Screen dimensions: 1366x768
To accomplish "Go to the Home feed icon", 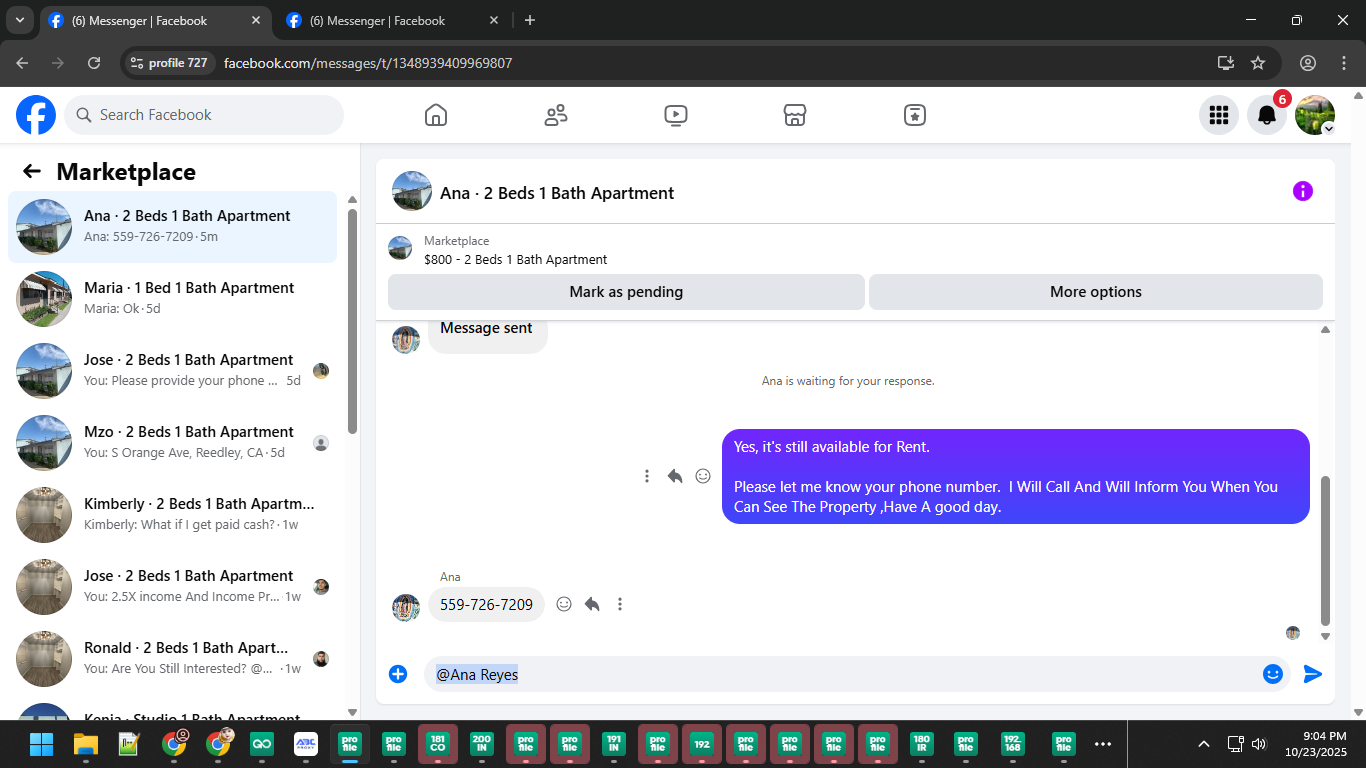I will (x=436, y=115).
